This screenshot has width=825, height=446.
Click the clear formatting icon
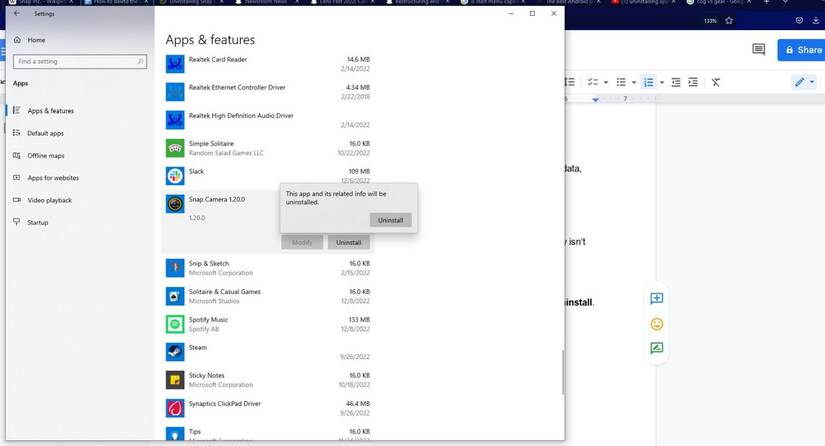pos(716,82)
